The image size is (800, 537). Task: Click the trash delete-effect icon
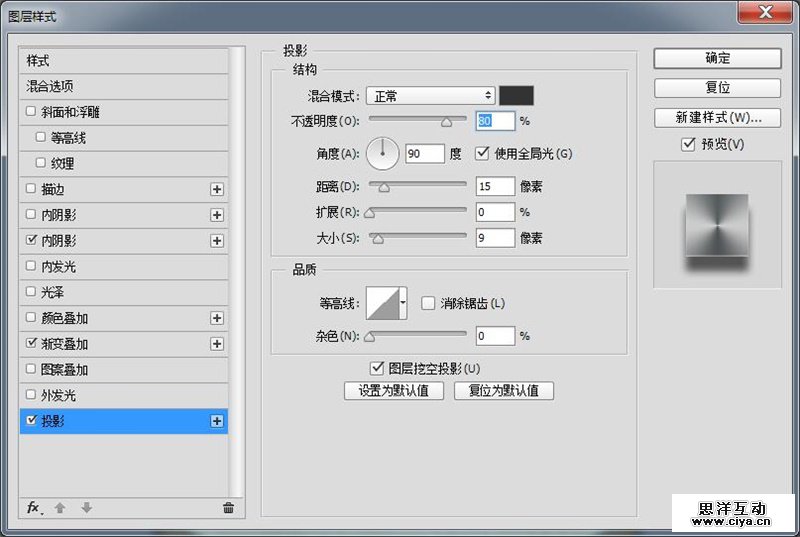coord(228,507)
